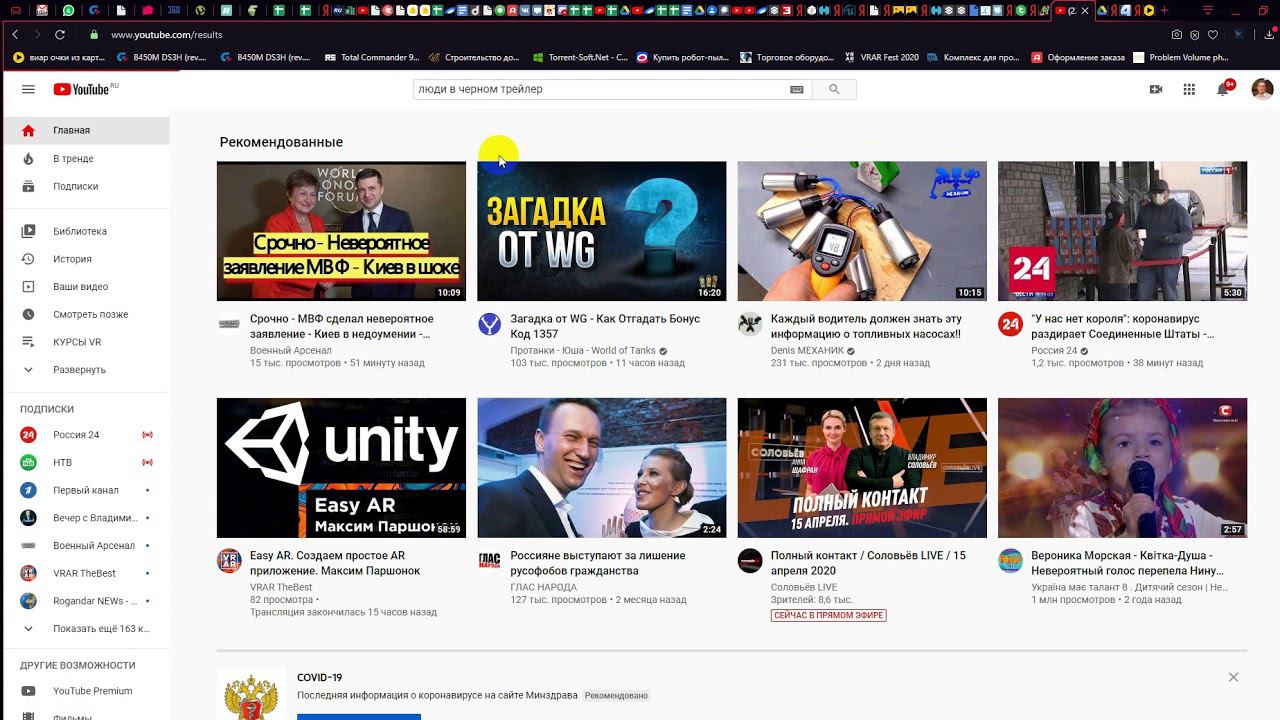This screenshot has width=1280, height=720.
Task: Click the search magnifier button
Action: click(x=834, y=89)
